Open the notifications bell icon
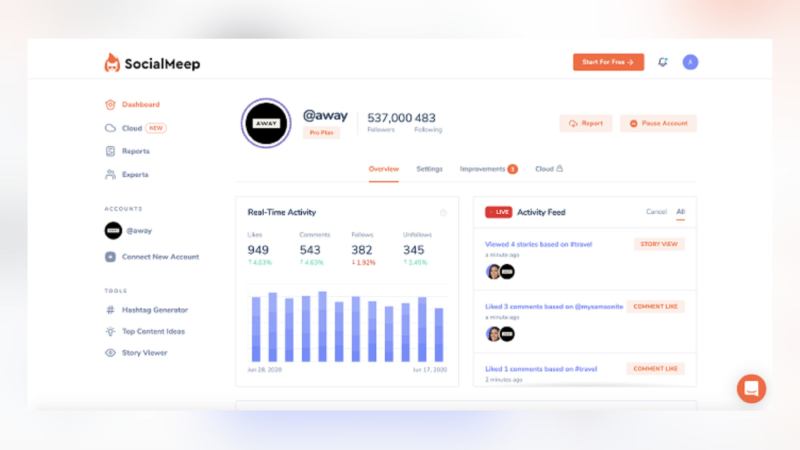This screenshot has height=450, width=800. [662, 62]
